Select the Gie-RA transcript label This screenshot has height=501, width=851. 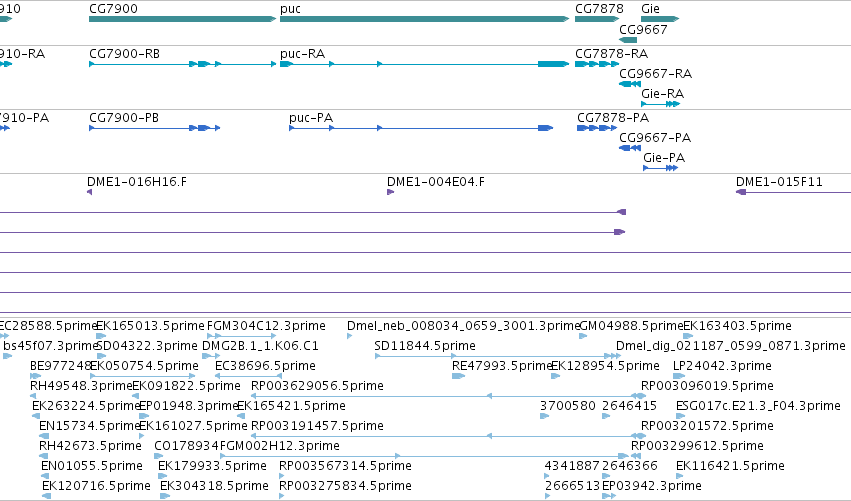coord(662,94)
